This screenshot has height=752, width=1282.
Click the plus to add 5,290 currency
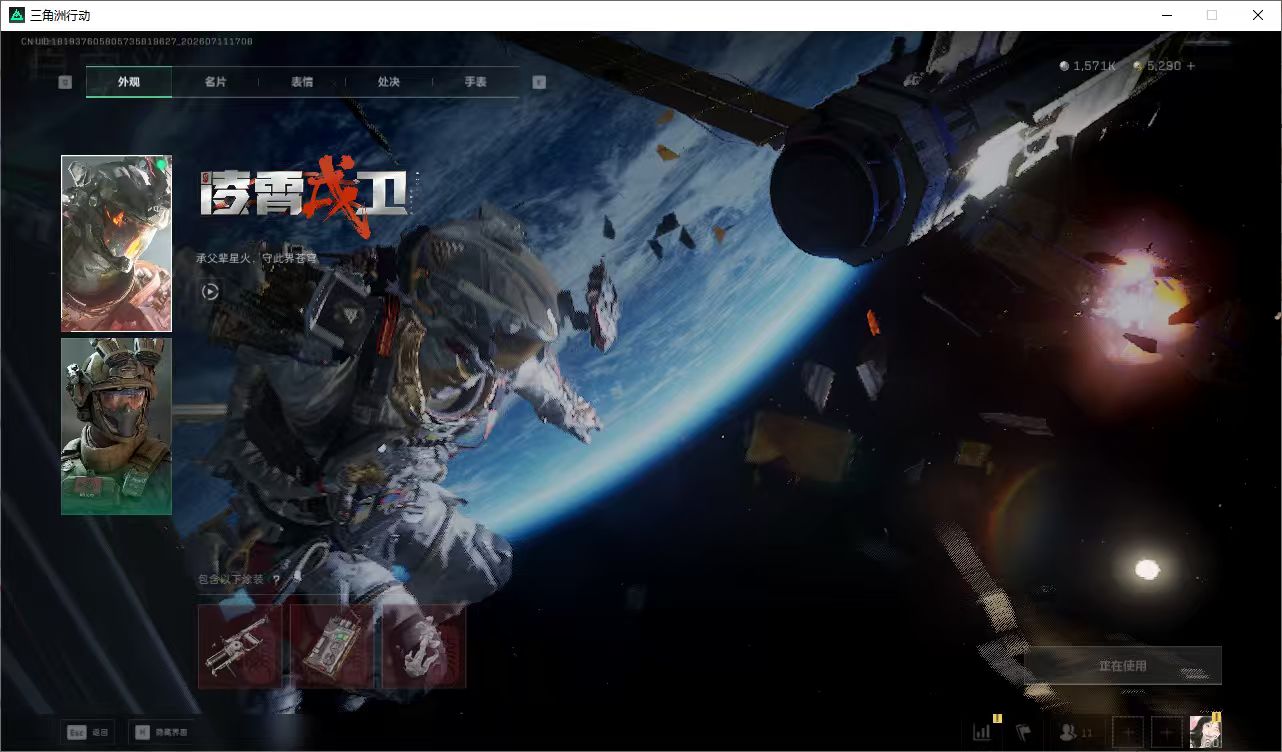(1190, 66)
